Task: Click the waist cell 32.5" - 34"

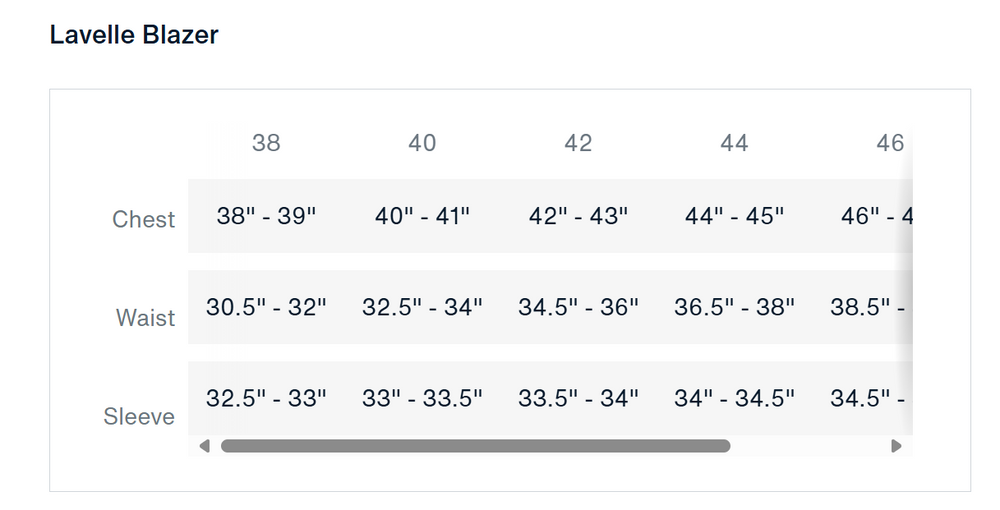Action: (x=422, y=307)
